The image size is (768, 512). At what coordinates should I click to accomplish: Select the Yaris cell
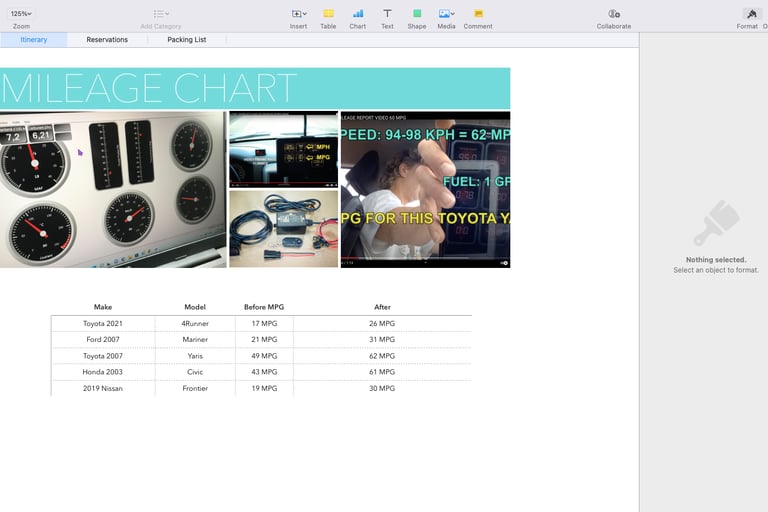pyautogui.click(x=195, y=356)
